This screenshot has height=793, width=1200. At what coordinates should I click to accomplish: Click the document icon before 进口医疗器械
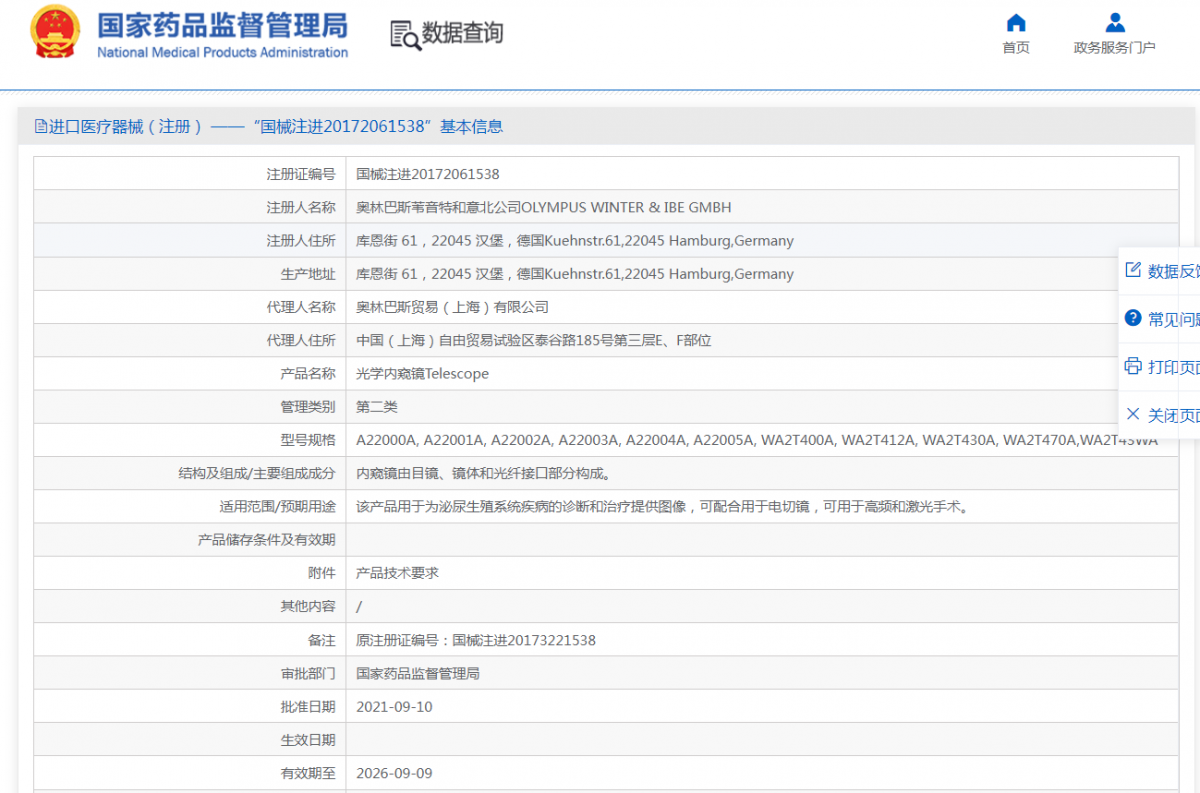pos(40,126)
